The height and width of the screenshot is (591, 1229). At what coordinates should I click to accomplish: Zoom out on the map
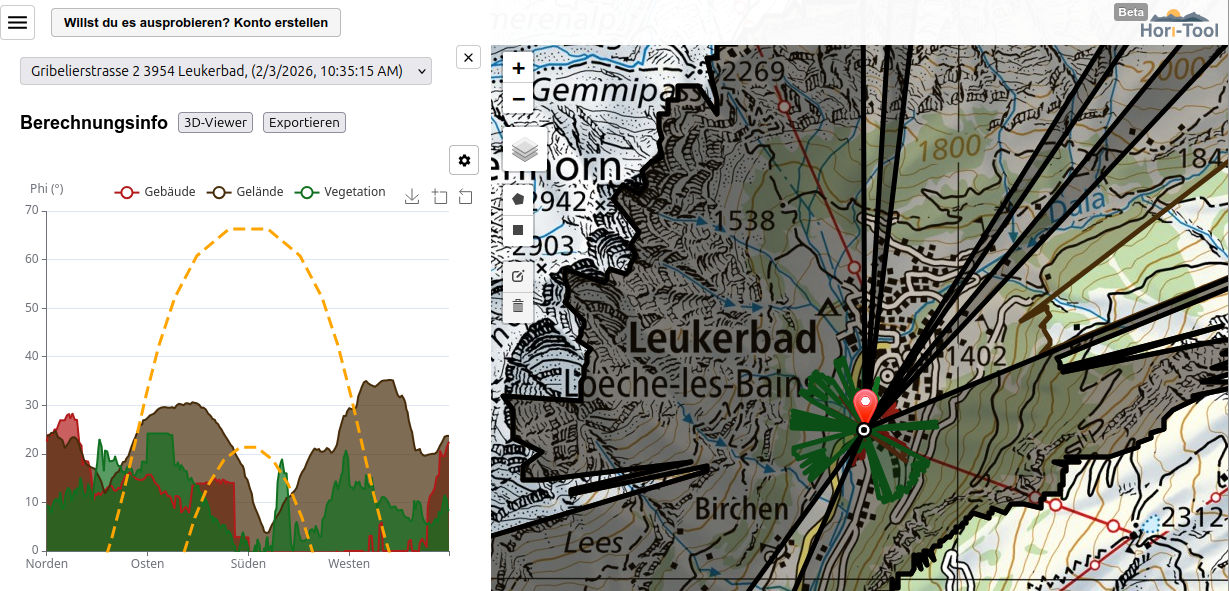(x=518, y=99)
